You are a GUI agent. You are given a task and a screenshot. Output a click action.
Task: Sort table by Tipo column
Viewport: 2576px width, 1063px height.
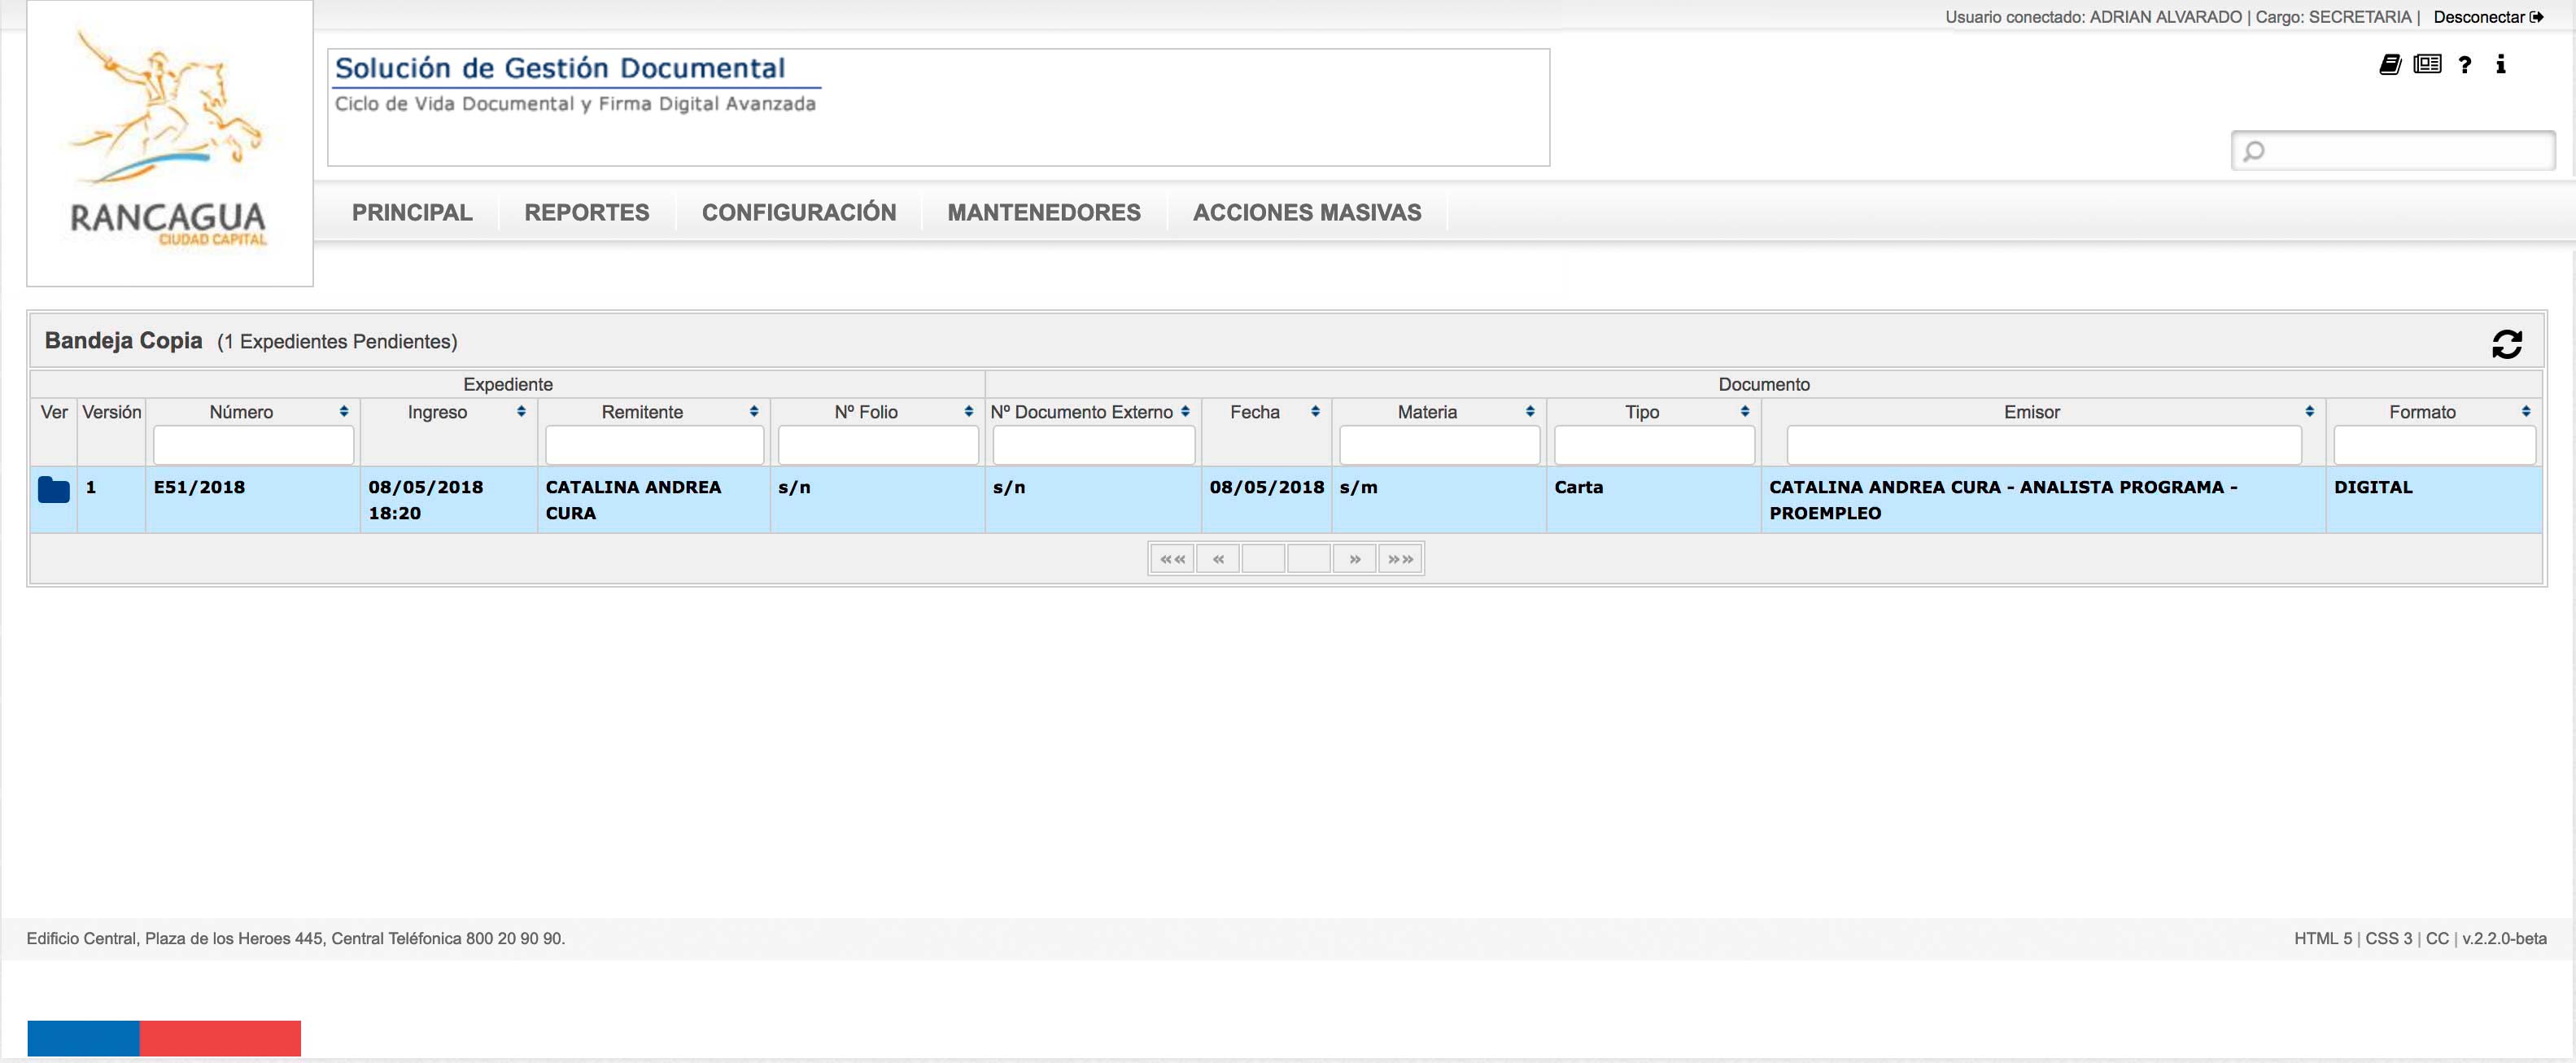tap(1745, 412)
